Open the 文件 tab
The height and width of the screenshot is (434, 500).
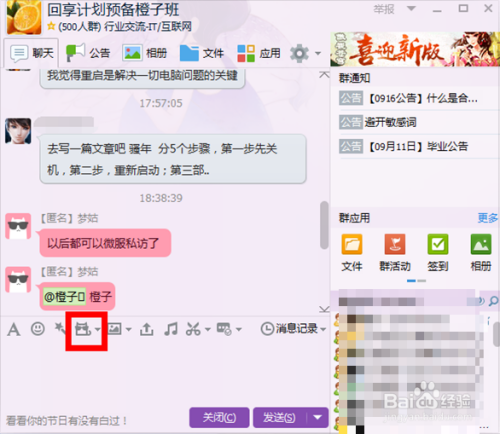pos(202,53)
